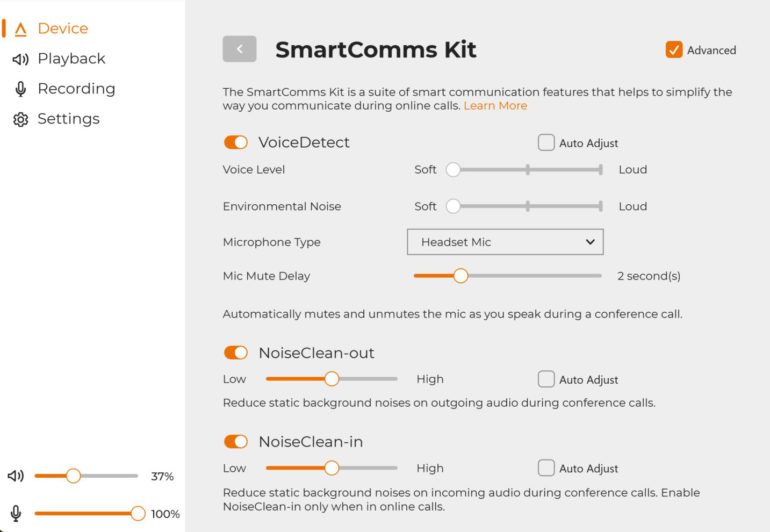Open the Microphone Type dropdown

coord(505,242)
